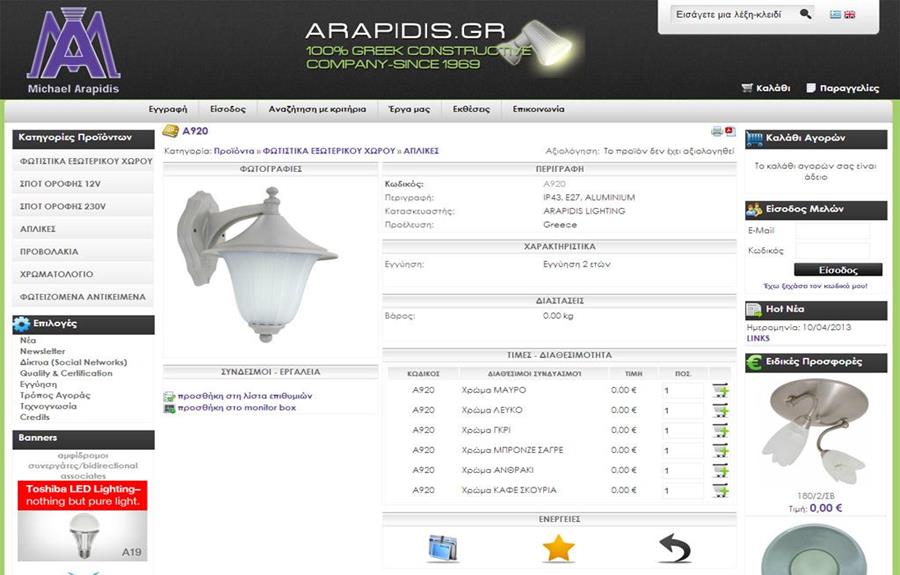The width and height of the screenshot is (900, 575).
Task: Click breadcrumb link Προϊόντα
Action: 234,151
